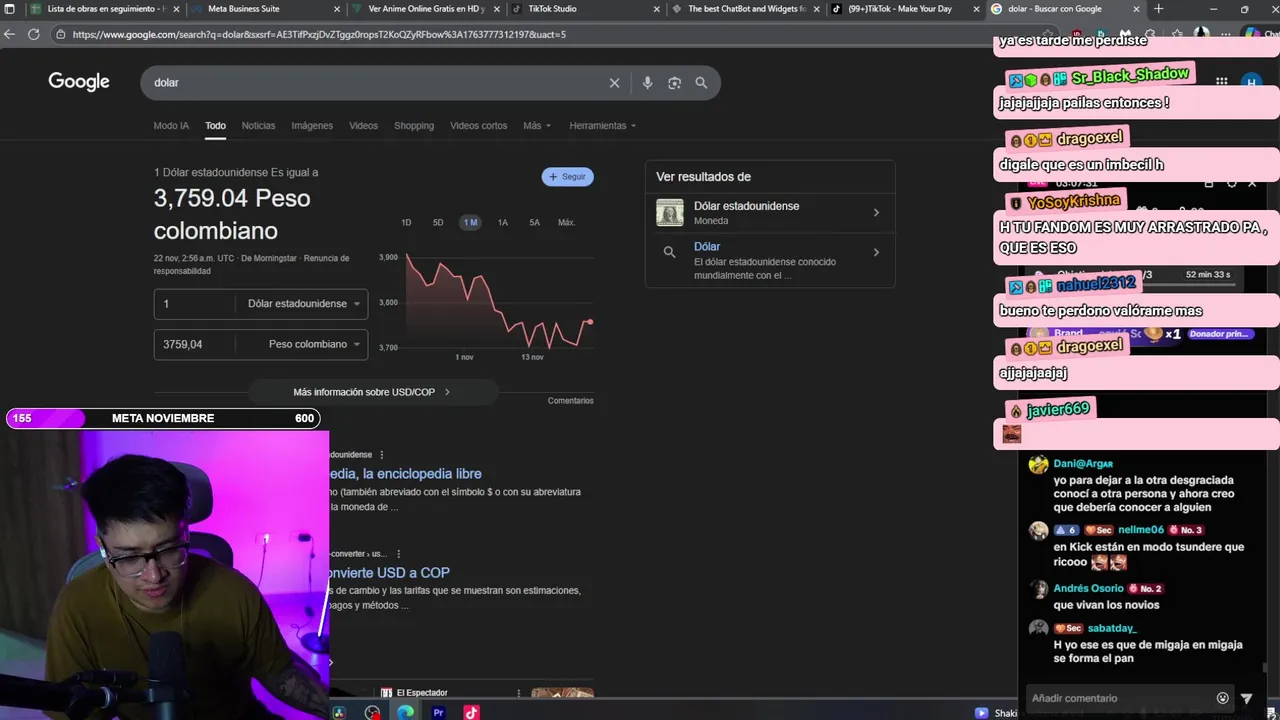Close the Meta Business Suite tab
The height and width of the screenshot is (720, 1280).
point(337,9)
